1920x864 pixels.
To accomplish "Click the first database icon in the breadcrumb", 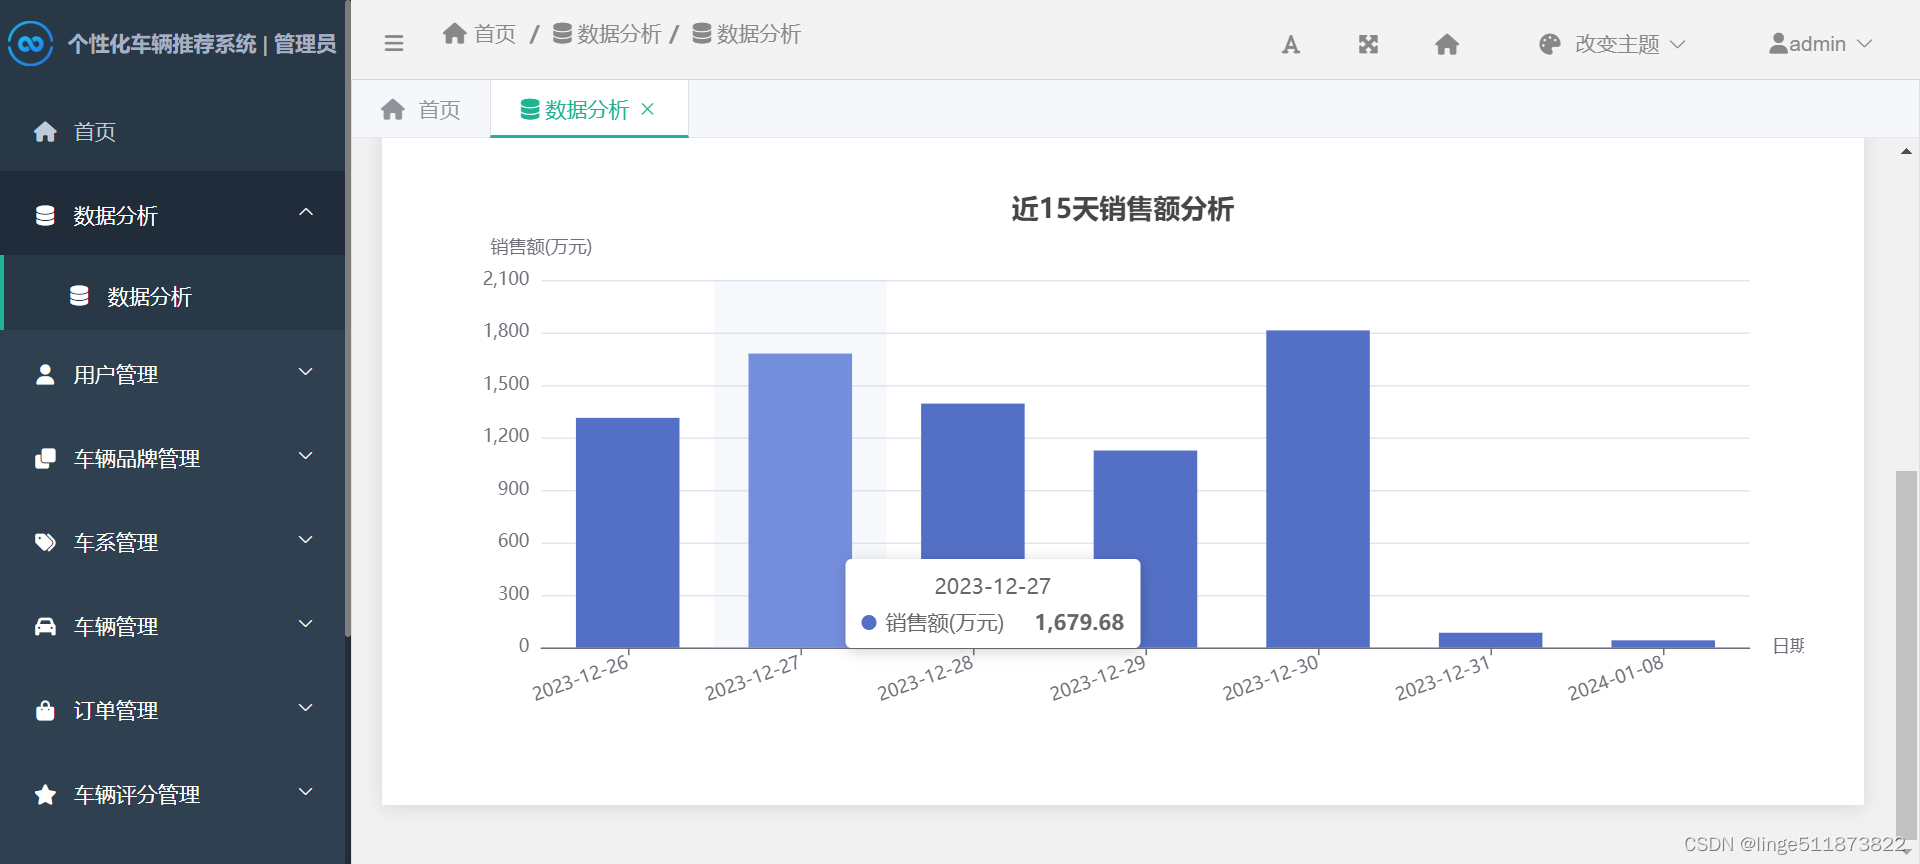I will [563, 34].
